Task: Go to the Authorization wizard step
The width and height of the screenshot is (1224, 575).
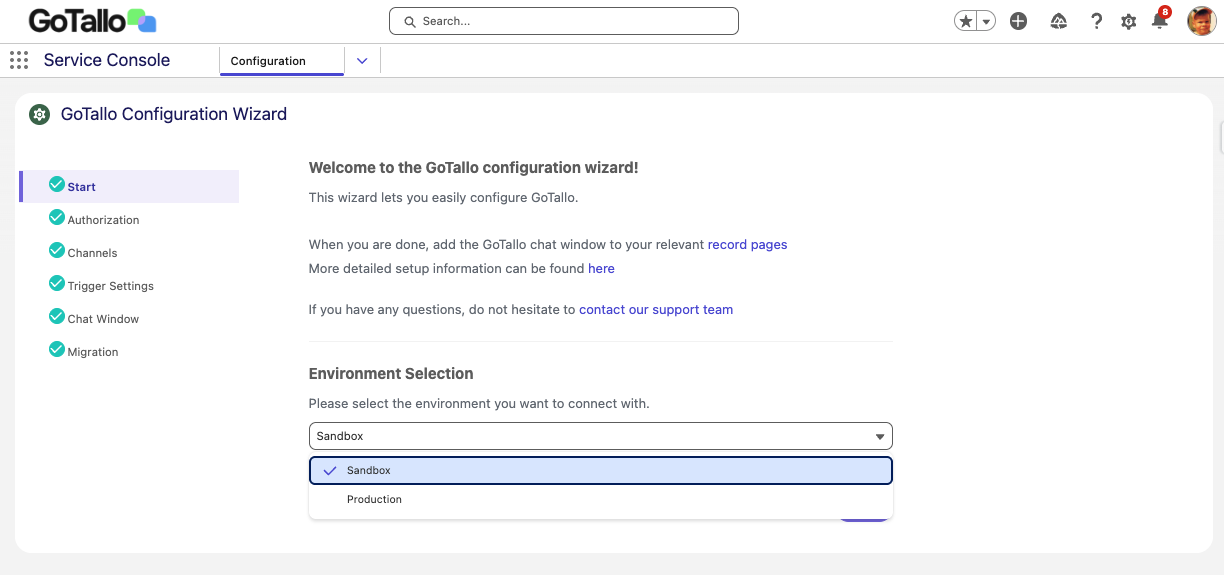Action: 103,220
